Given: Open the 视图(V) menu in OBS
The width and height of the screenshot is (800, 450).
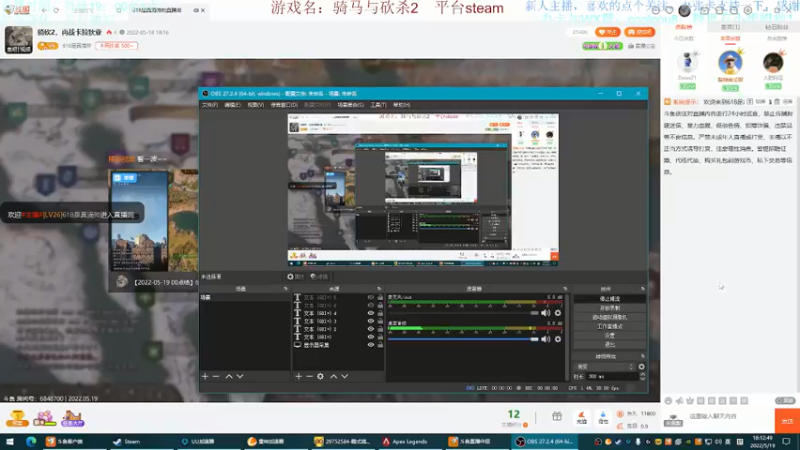Looking at the screenshot, I should click(256, 105).
